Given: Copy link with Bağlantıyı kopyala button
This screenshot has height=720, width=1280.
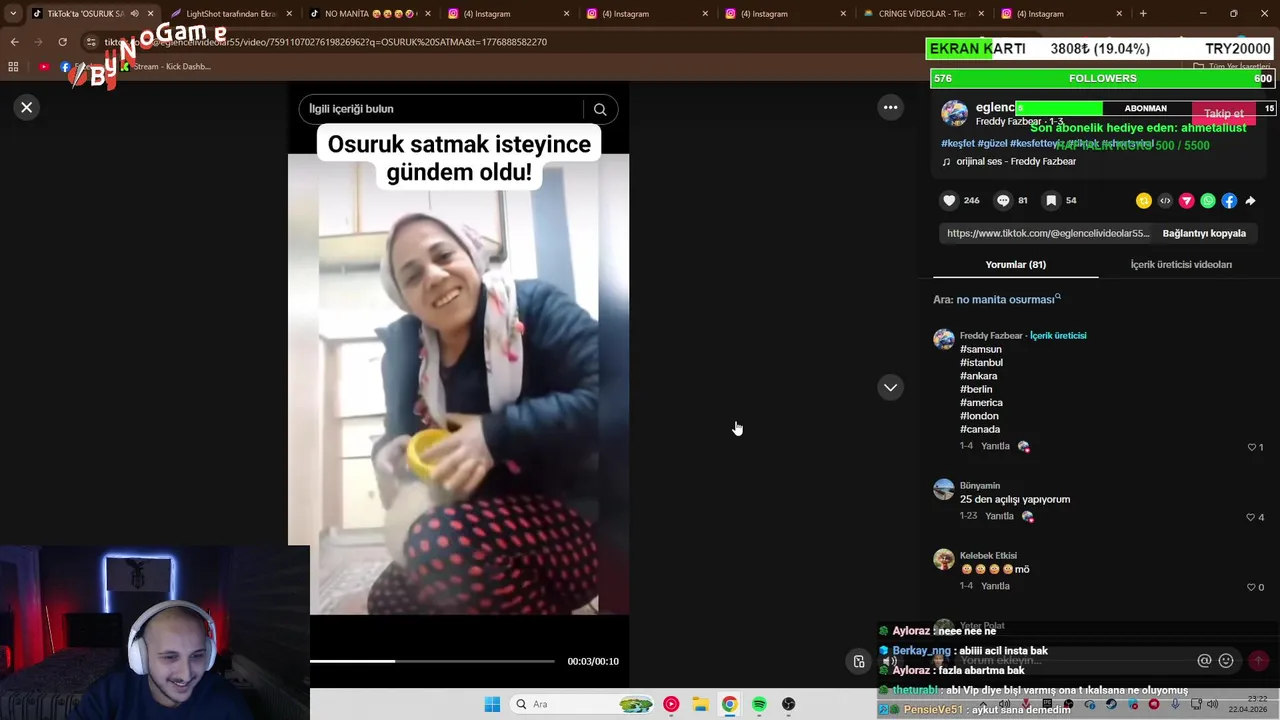Looking at the screenshot, I should point(1204,233).
